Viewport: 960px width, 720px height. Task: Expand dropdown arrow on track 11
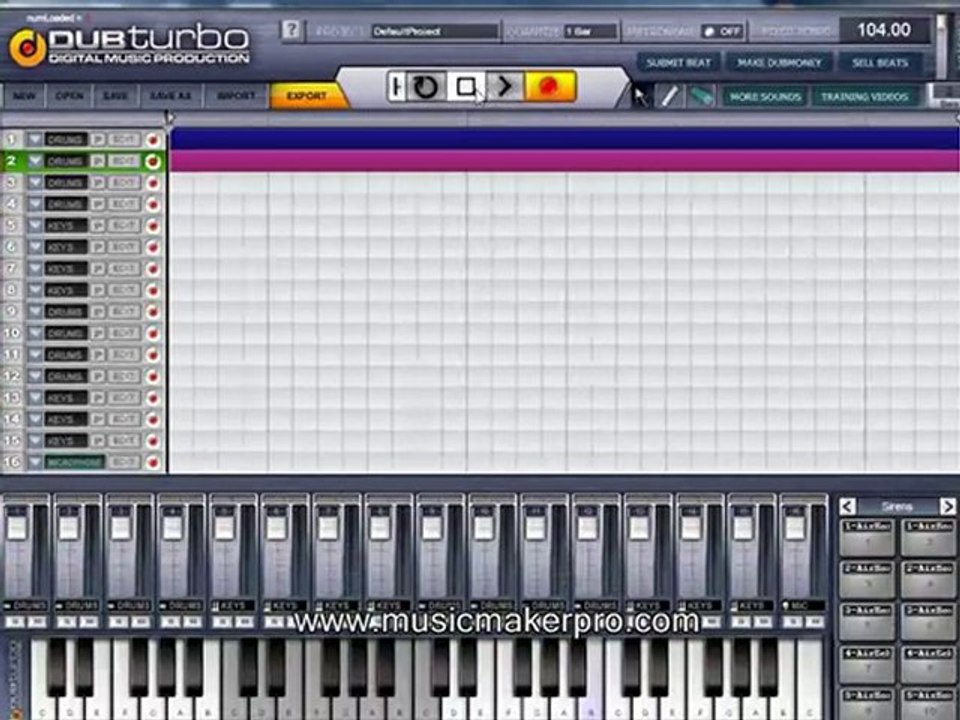point(35,355)
